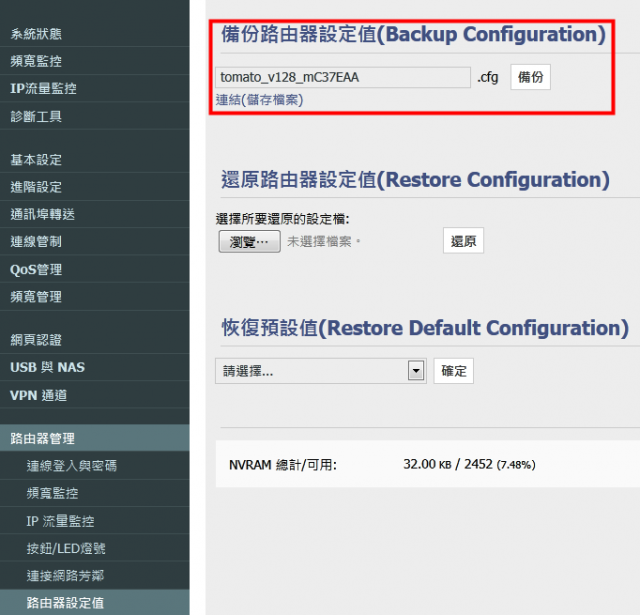Select 路由器設定值 submenu item
640x615 pixels.
(94, 602)
